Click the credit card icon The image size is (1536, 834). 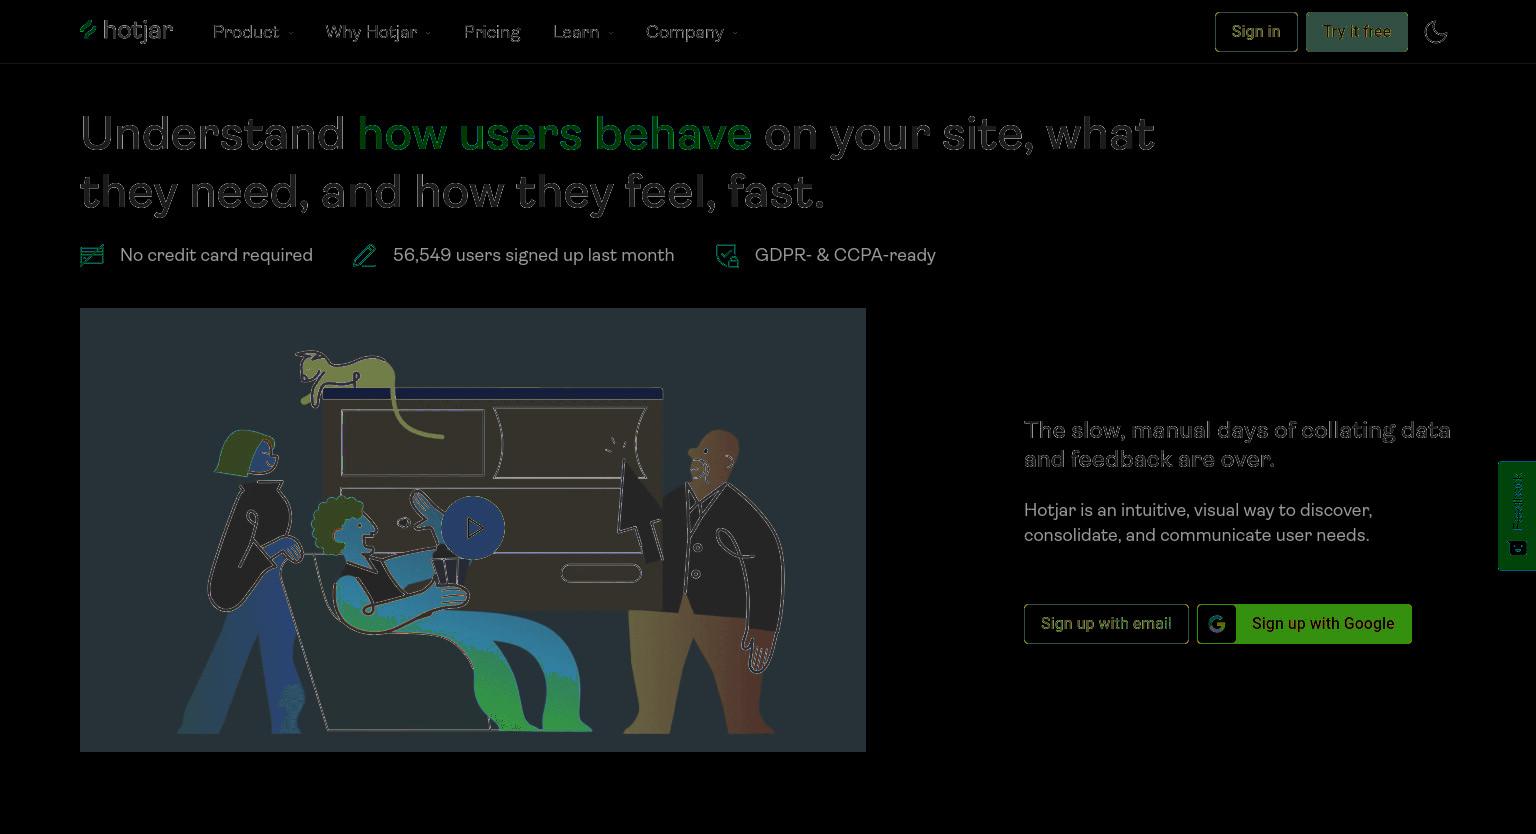pyautogui.click(x=92, y=256)
